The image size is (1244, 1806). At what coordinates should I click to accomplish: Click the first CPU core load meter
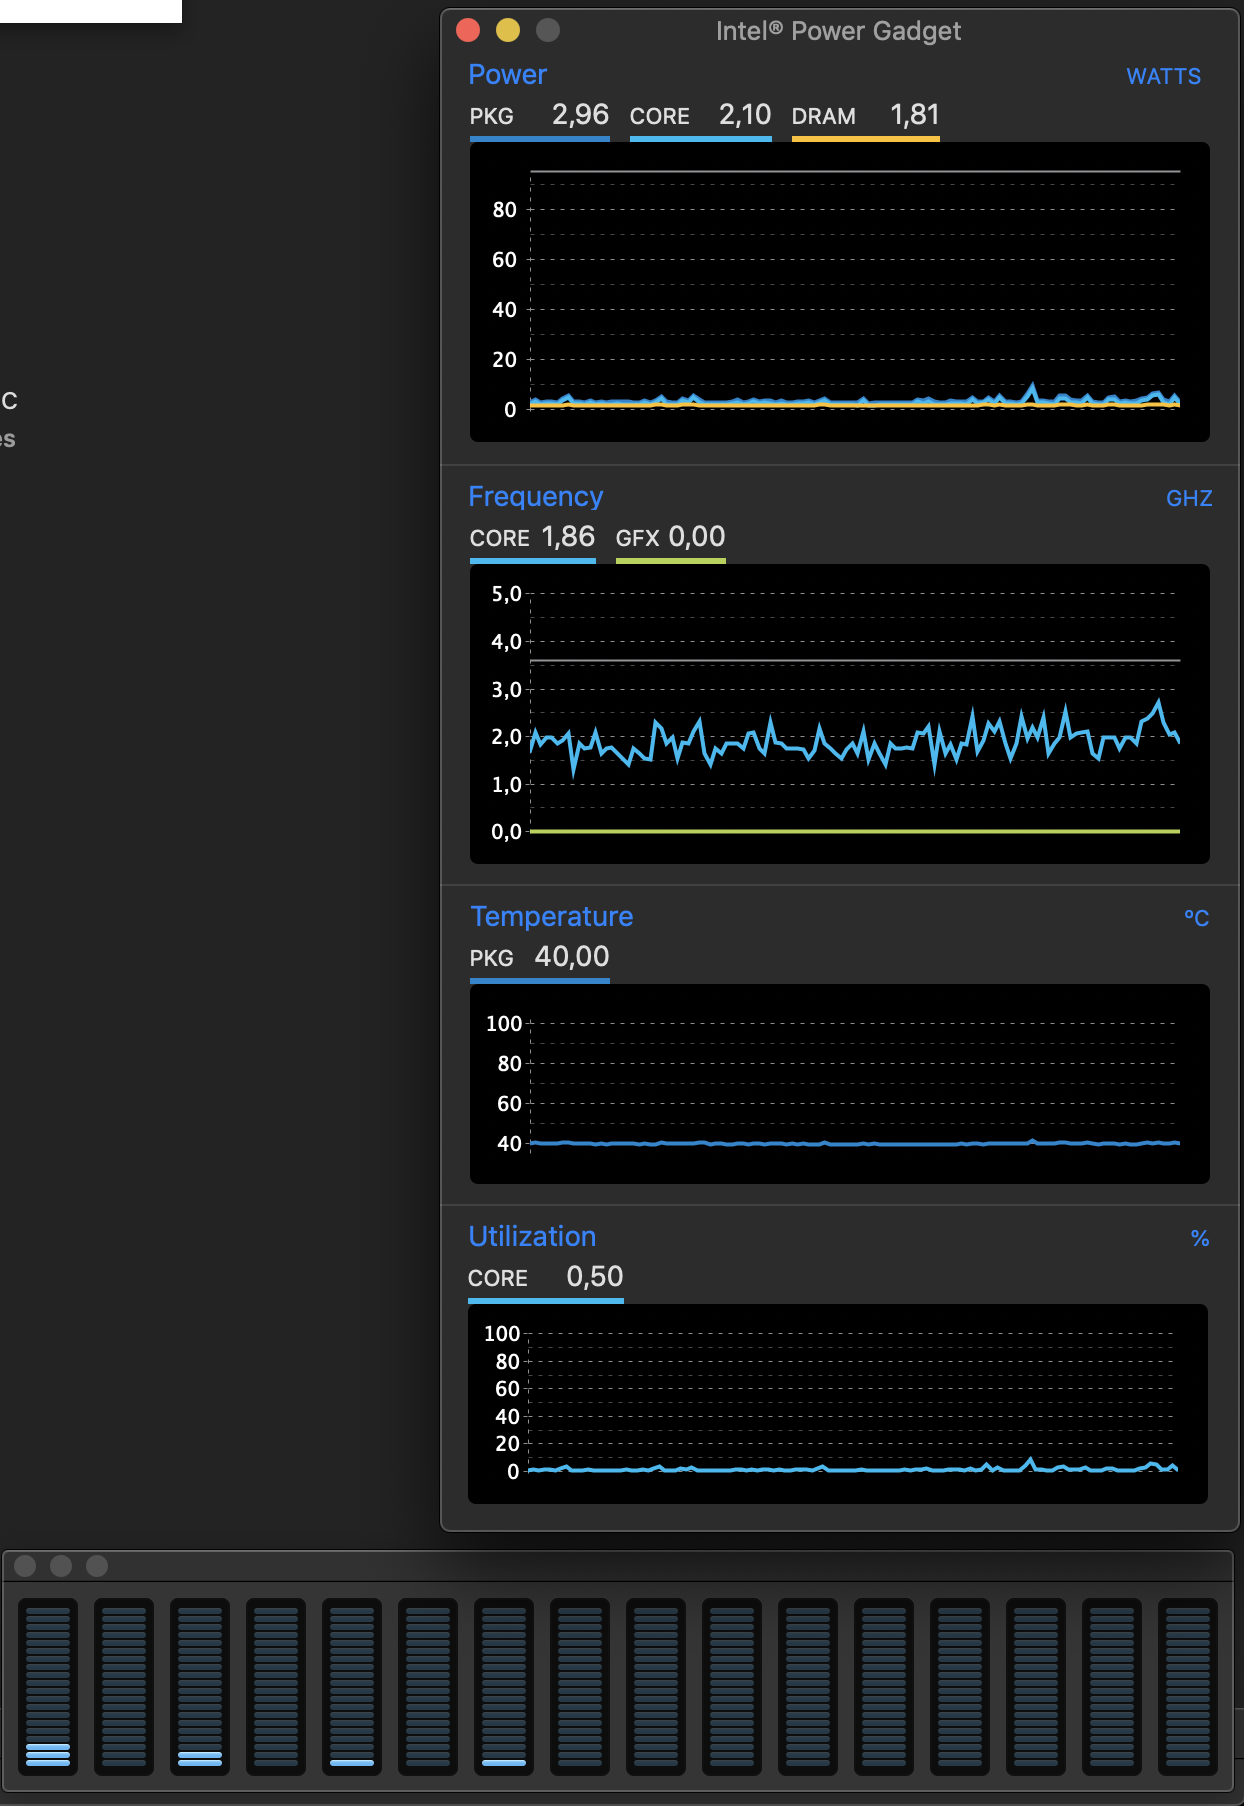coord(48,1686)
